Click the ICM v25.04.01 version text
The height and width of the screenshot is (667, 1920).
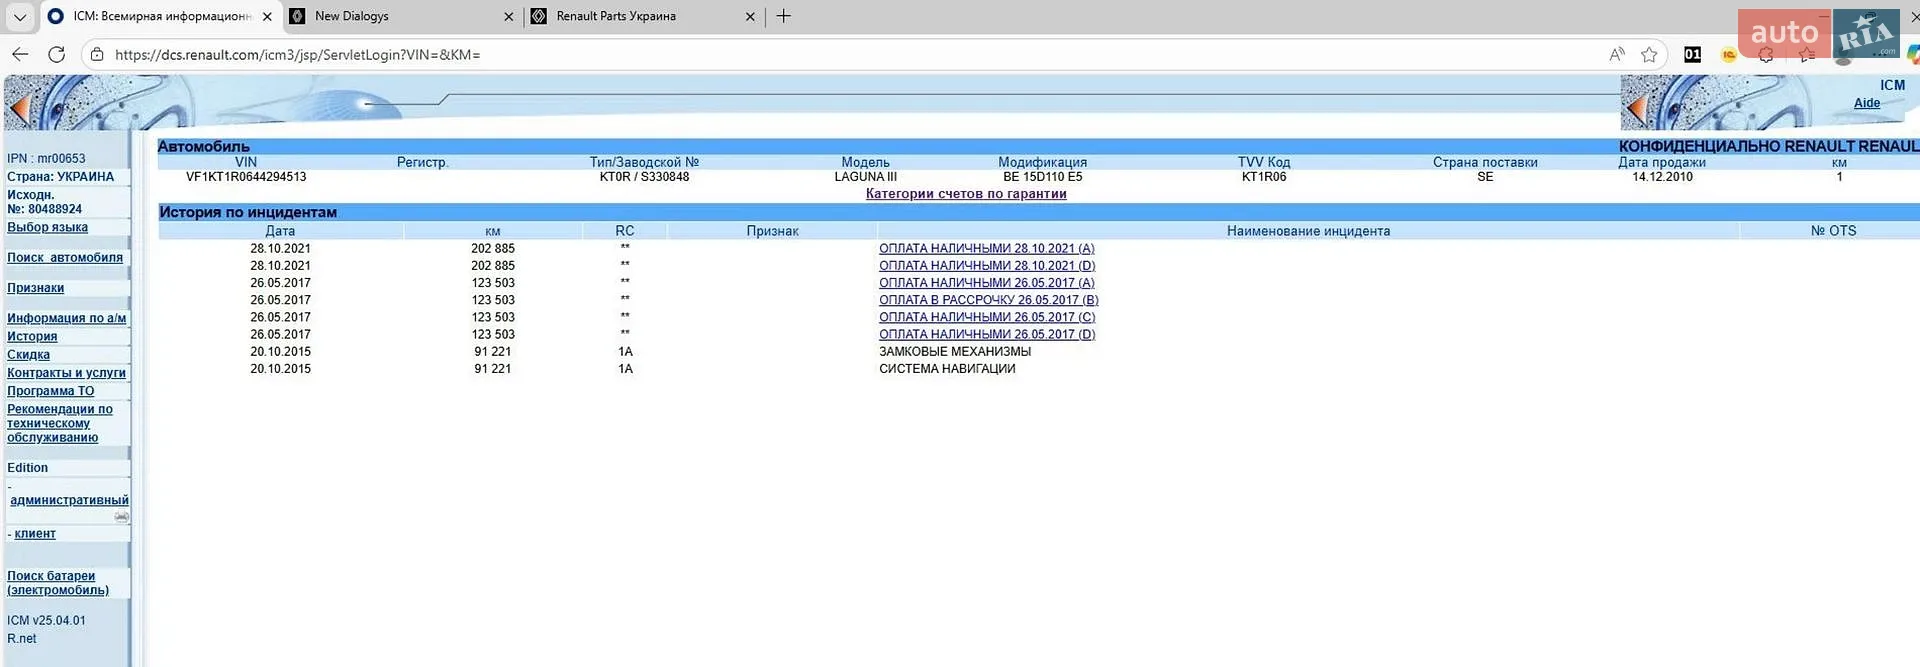pos(46,620)
